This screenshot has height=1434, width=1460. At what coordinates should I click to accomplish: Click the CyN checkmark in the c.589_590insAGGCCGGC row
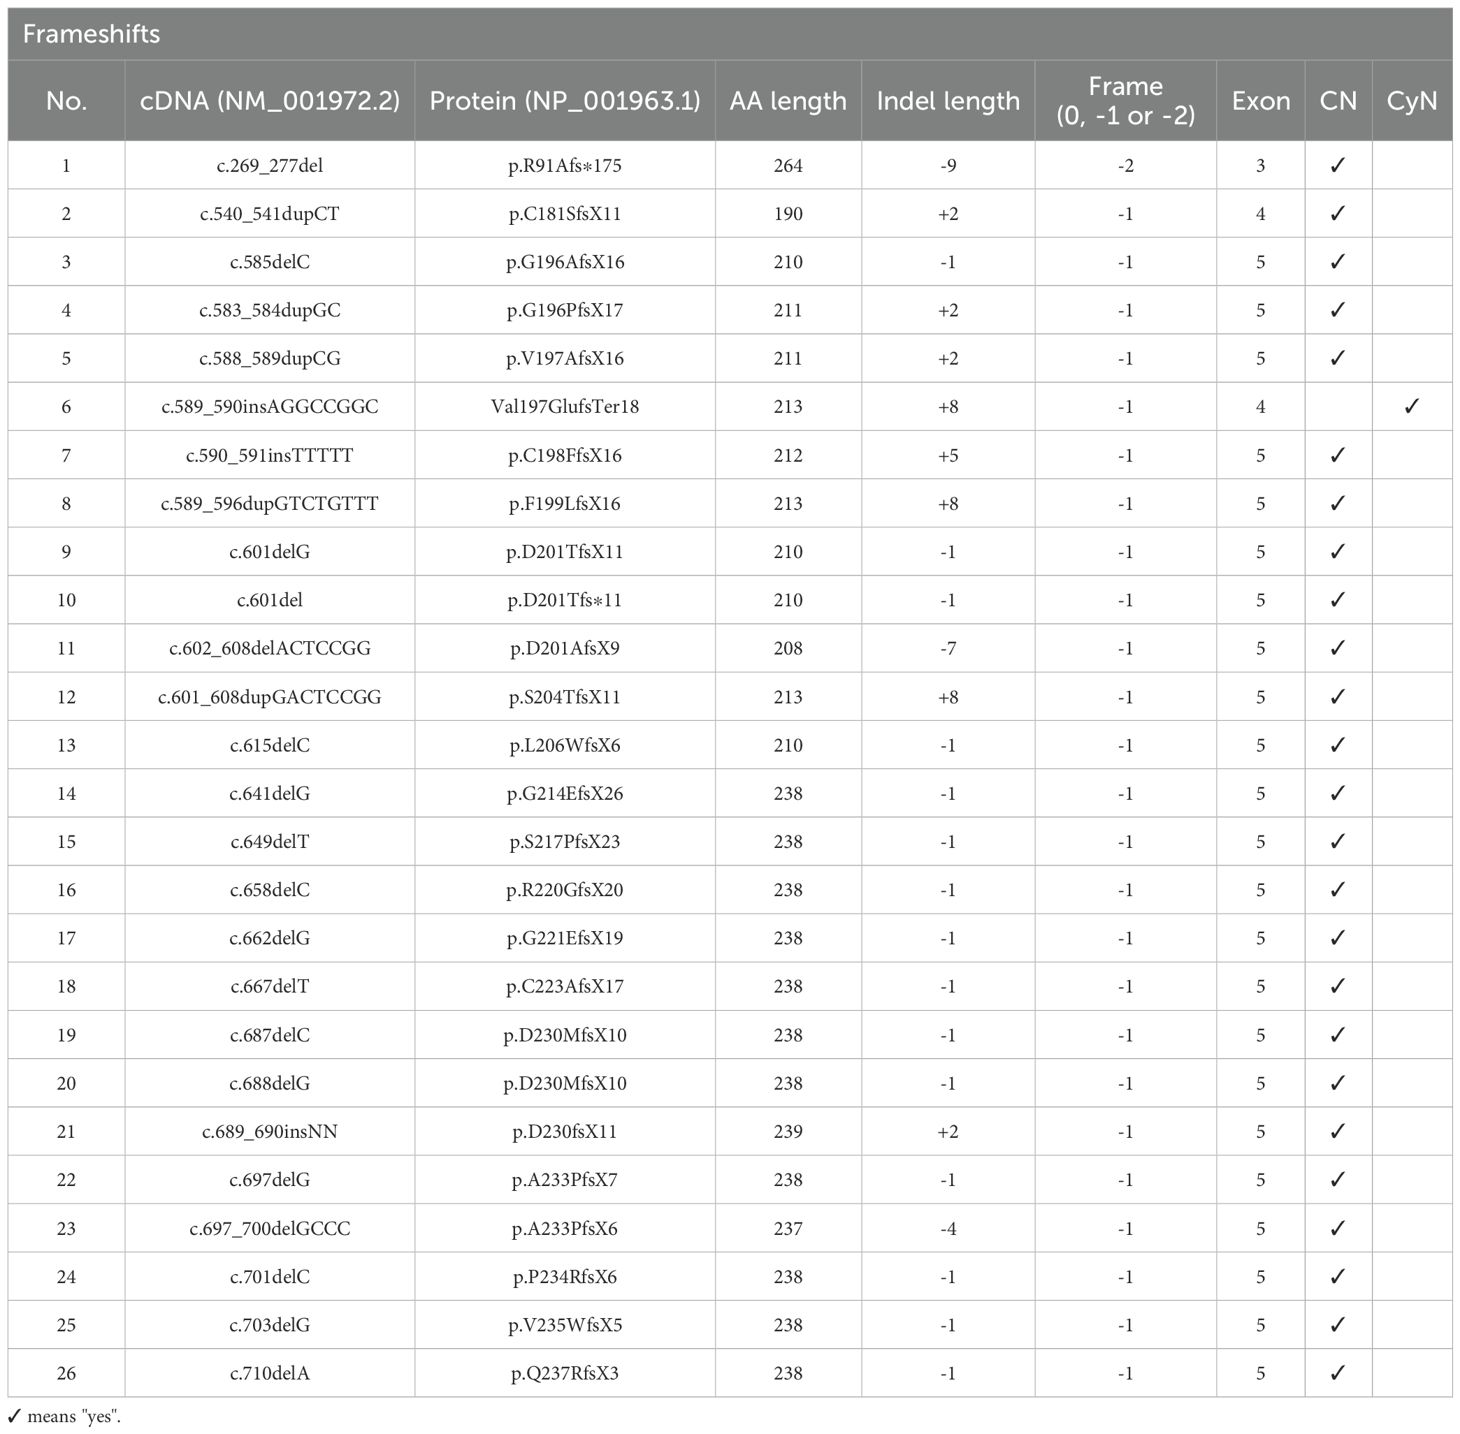point(1412,407)
